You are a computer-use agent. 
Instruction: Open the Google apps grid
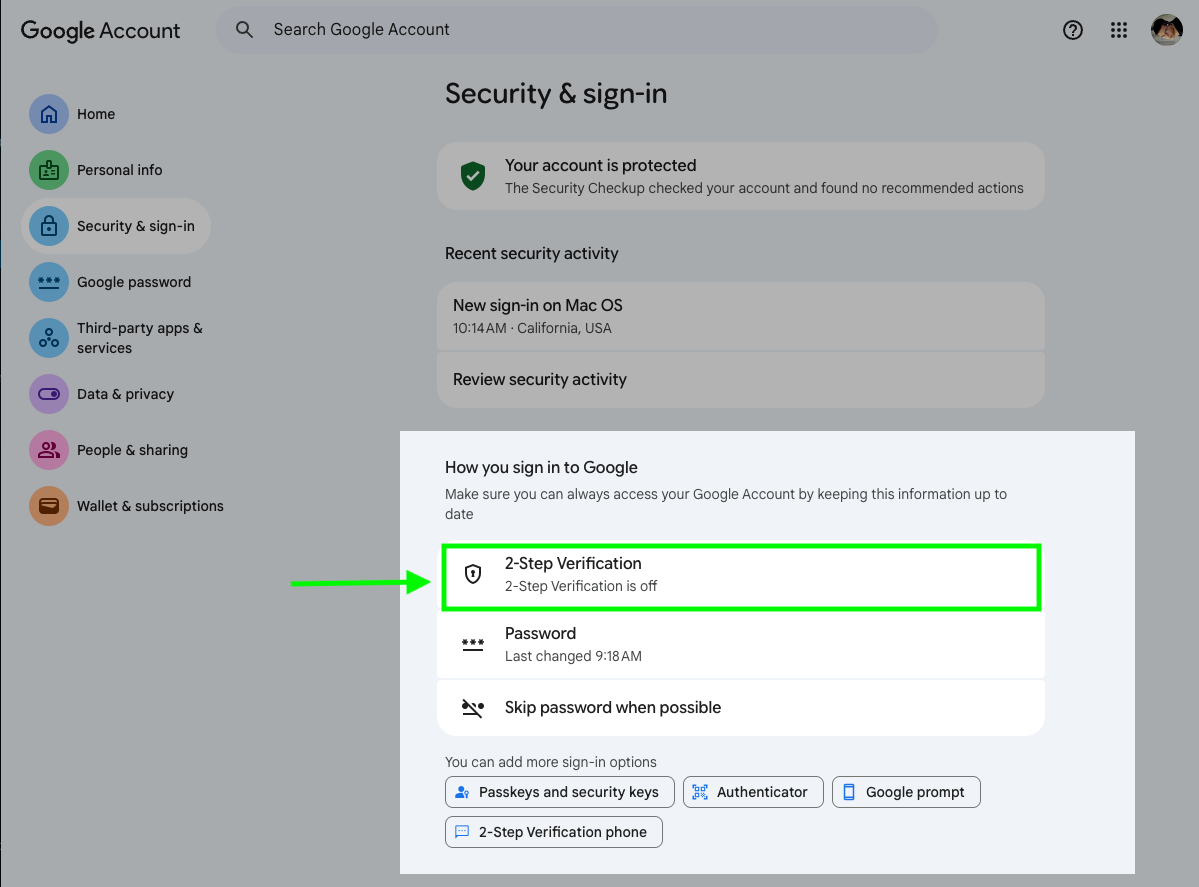pos(1119,30)
